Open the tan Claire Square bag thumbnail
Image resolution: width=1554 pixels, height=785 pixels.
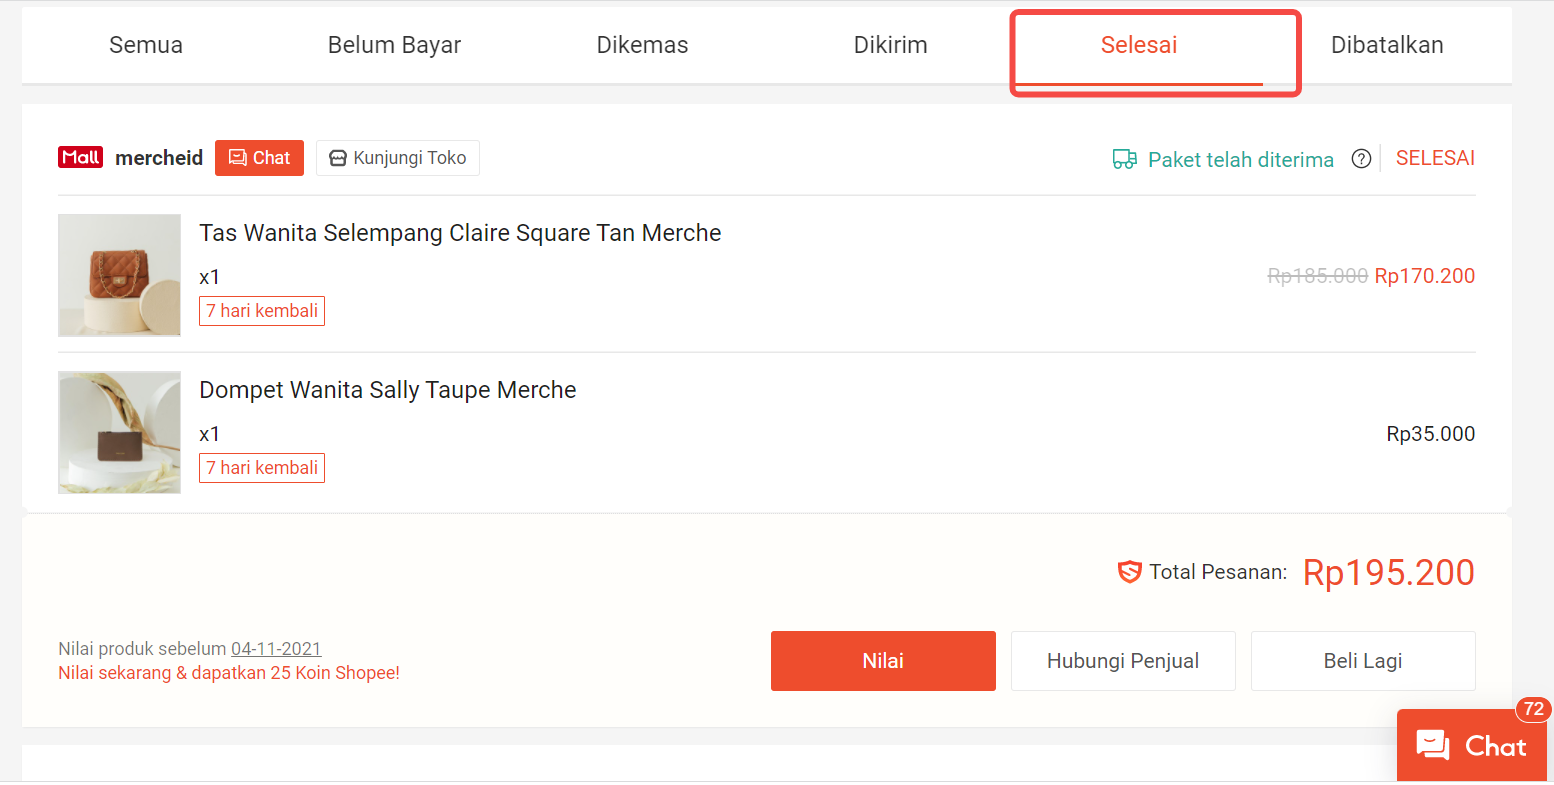[120, 275]
